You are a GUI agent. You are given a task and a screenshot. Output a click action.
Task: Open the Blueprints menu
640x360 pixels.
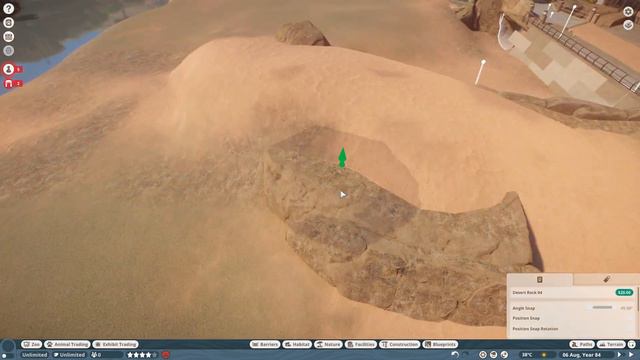pyautogui.click(x=440, y=344)
